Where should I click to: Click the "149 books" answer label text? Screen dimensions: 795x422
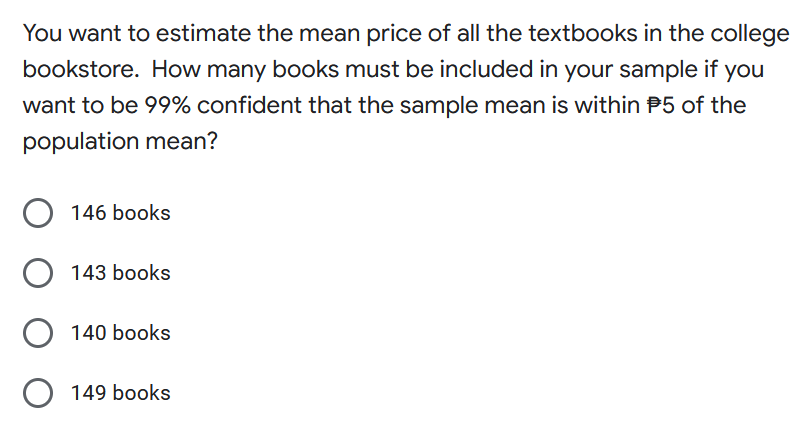click(120, 393)
